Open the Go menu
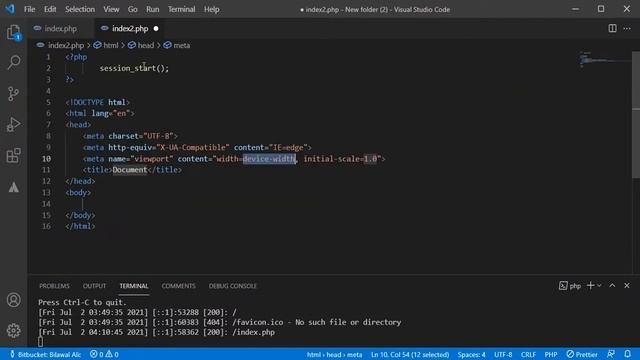 [133, 9]
